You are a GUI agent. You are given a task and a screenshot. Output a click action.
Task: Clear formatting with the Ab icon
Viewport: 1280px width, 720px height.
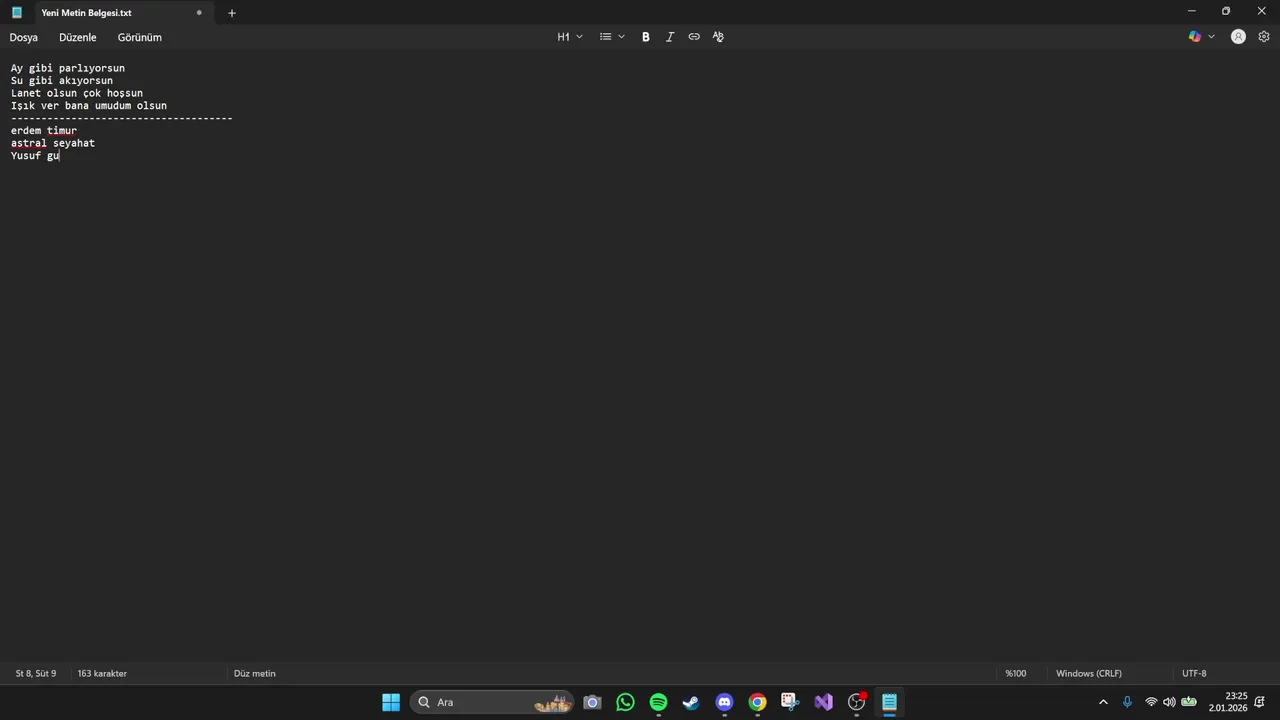[x=718, y=37]
